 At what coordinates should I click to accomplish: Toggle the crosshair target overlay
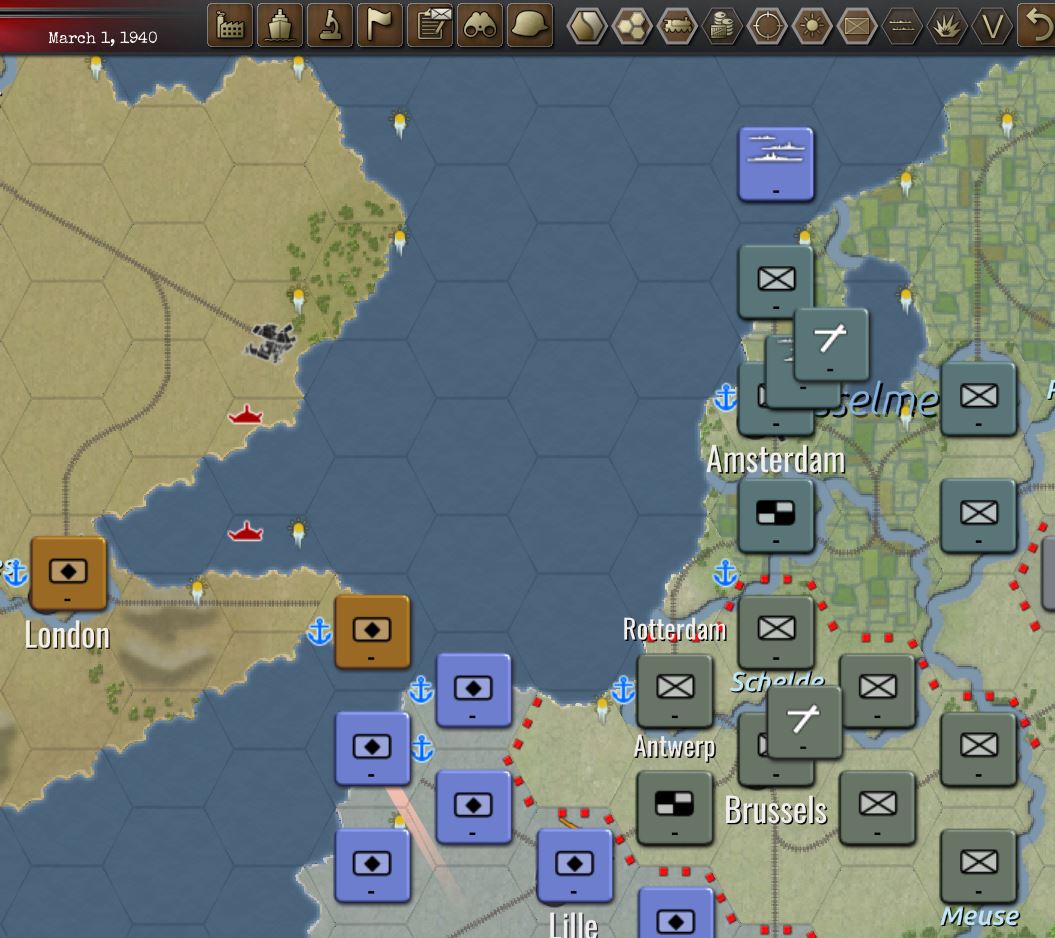[x=767, y=26]
